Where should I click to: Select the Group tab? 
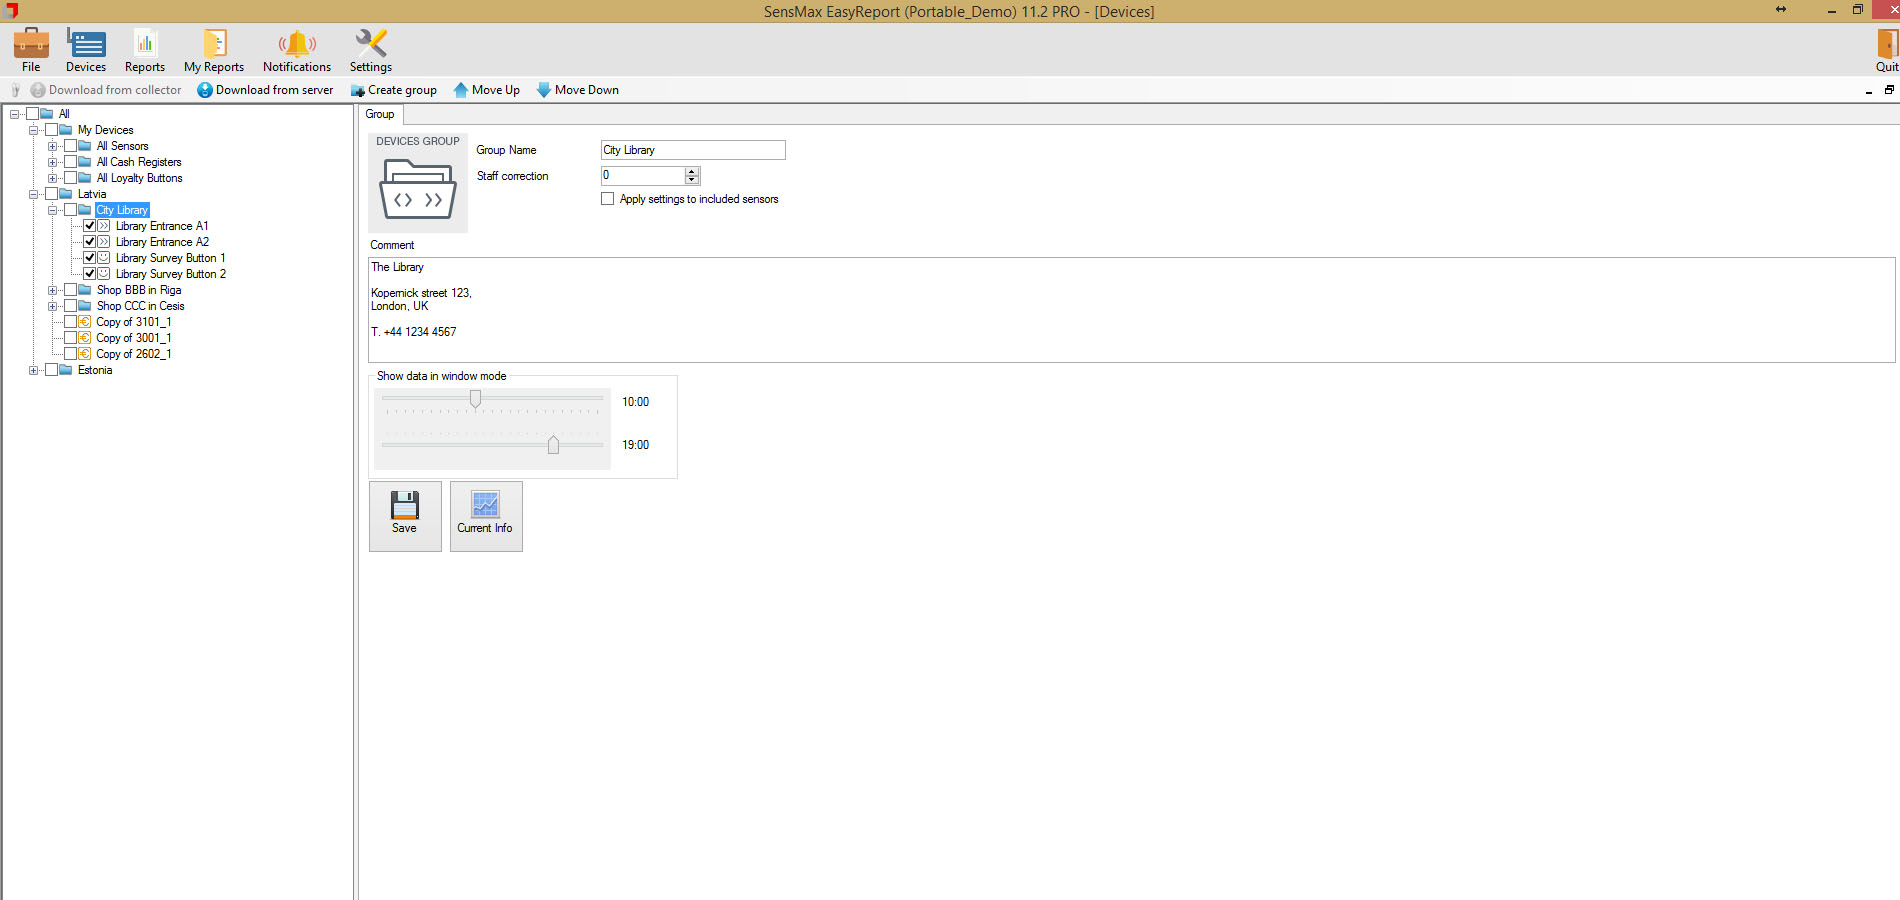[380, 114]
